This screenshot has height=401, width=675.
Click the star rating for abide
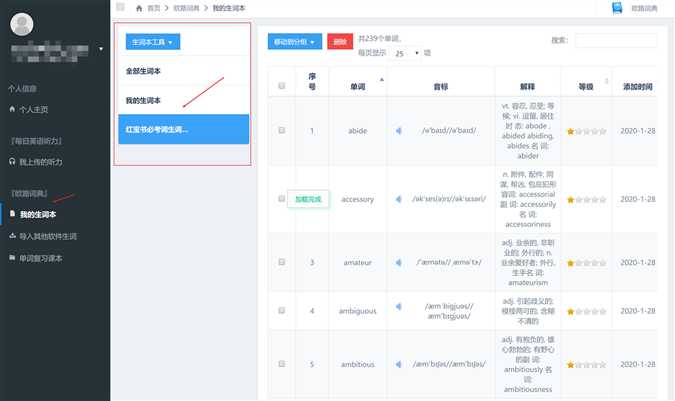pos(586,131)
